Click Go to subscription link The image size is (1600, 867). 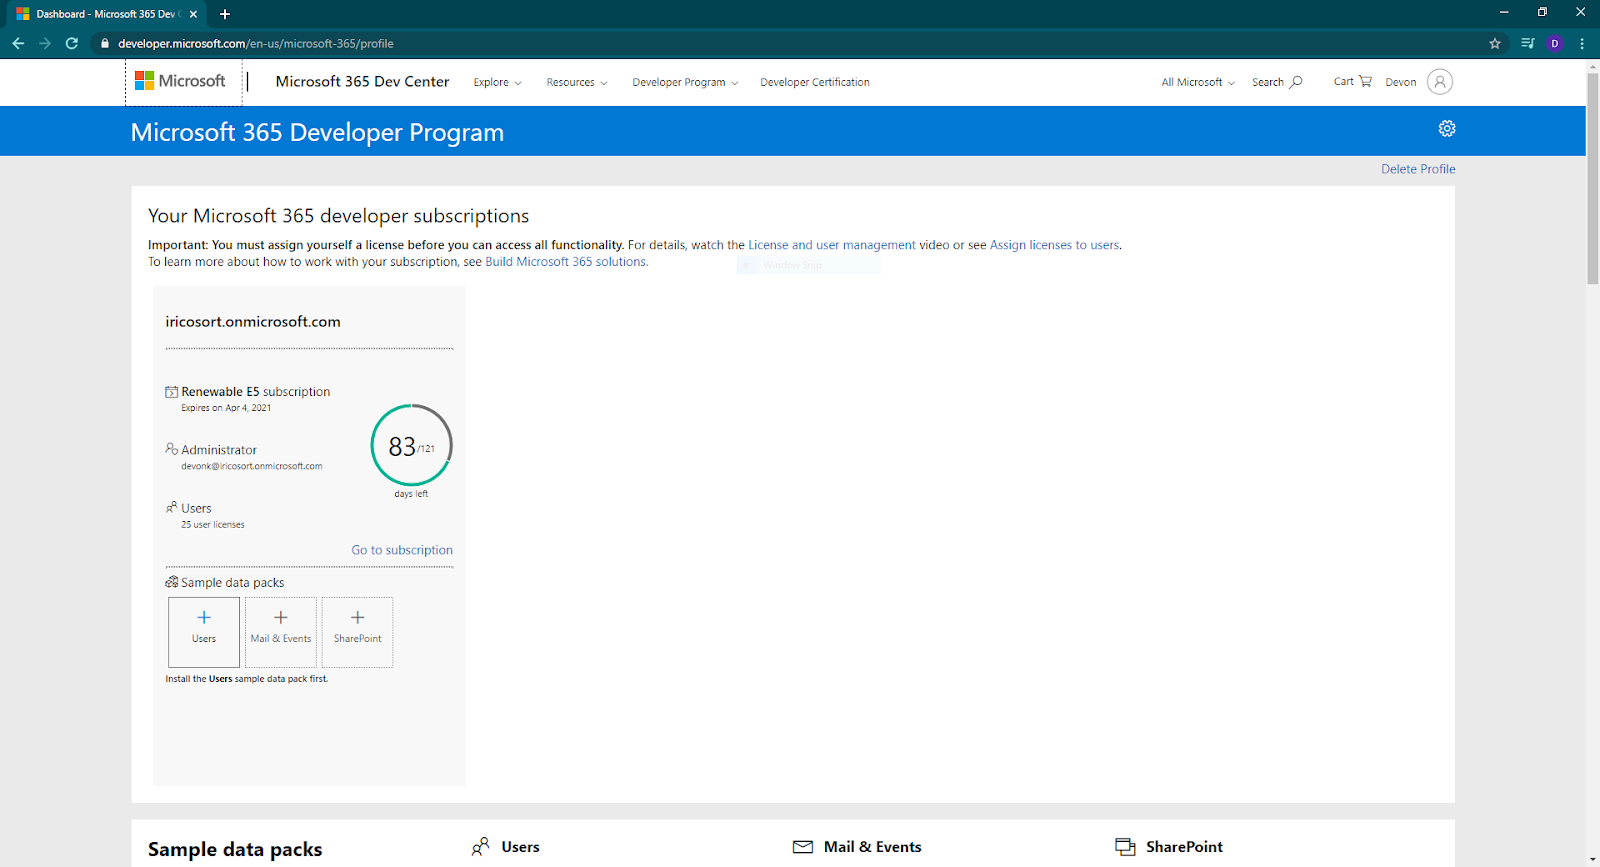(x=402, y=550)
